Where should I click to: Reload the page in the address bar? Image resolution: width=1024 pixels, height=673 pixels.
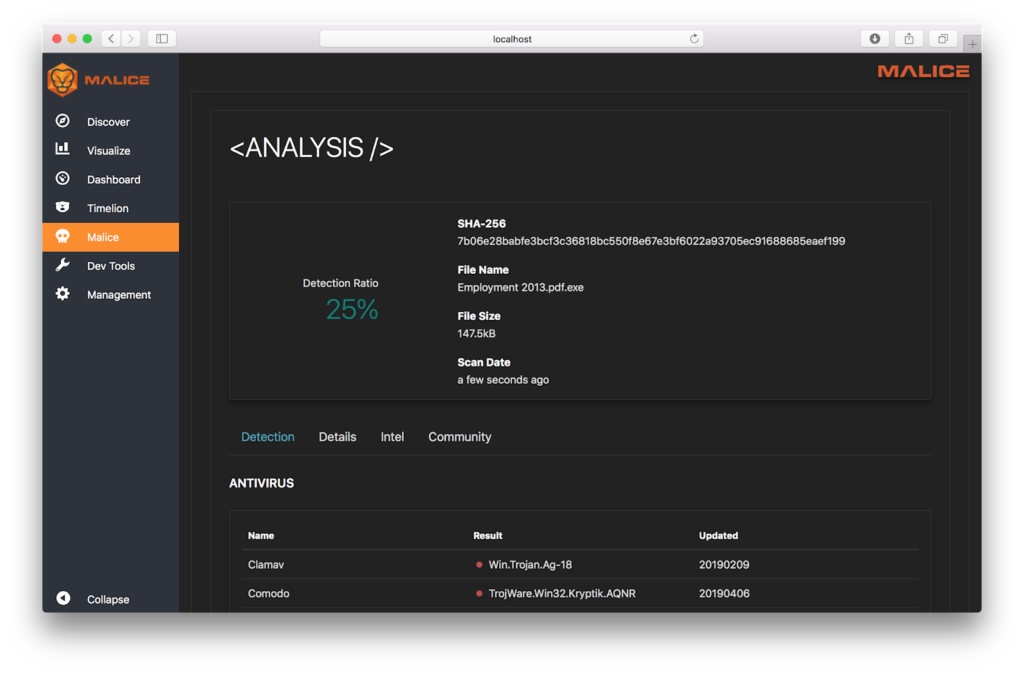point(694,39)
